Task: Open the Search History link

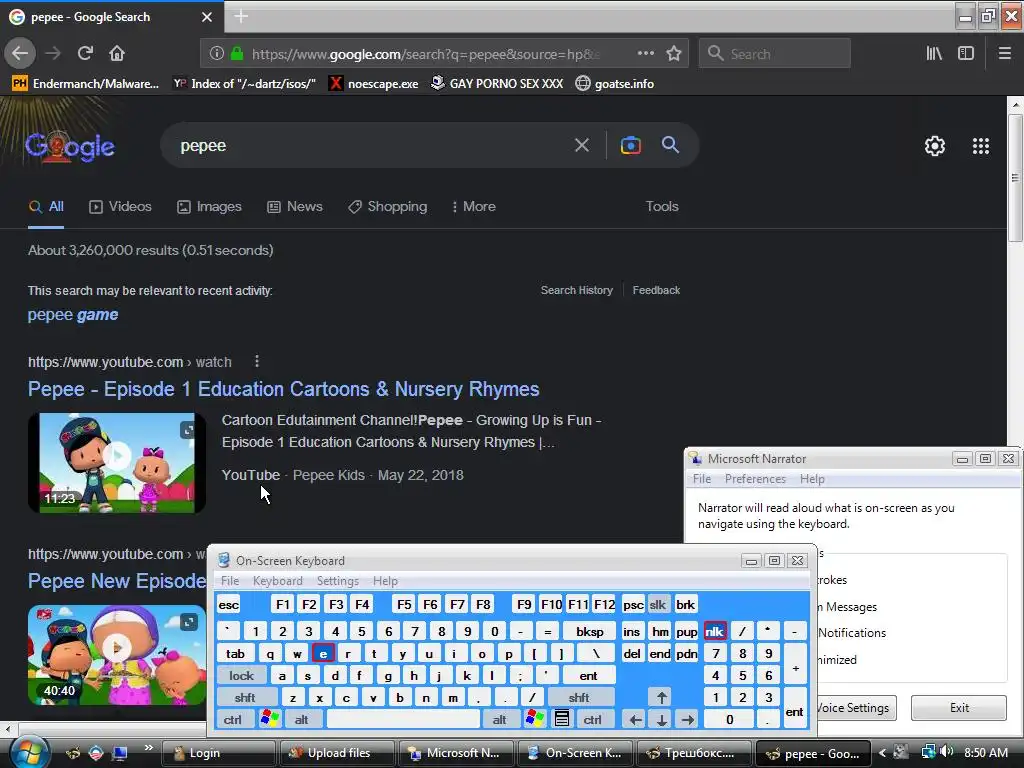Action: pyautogui.click(x=576, y=290)
